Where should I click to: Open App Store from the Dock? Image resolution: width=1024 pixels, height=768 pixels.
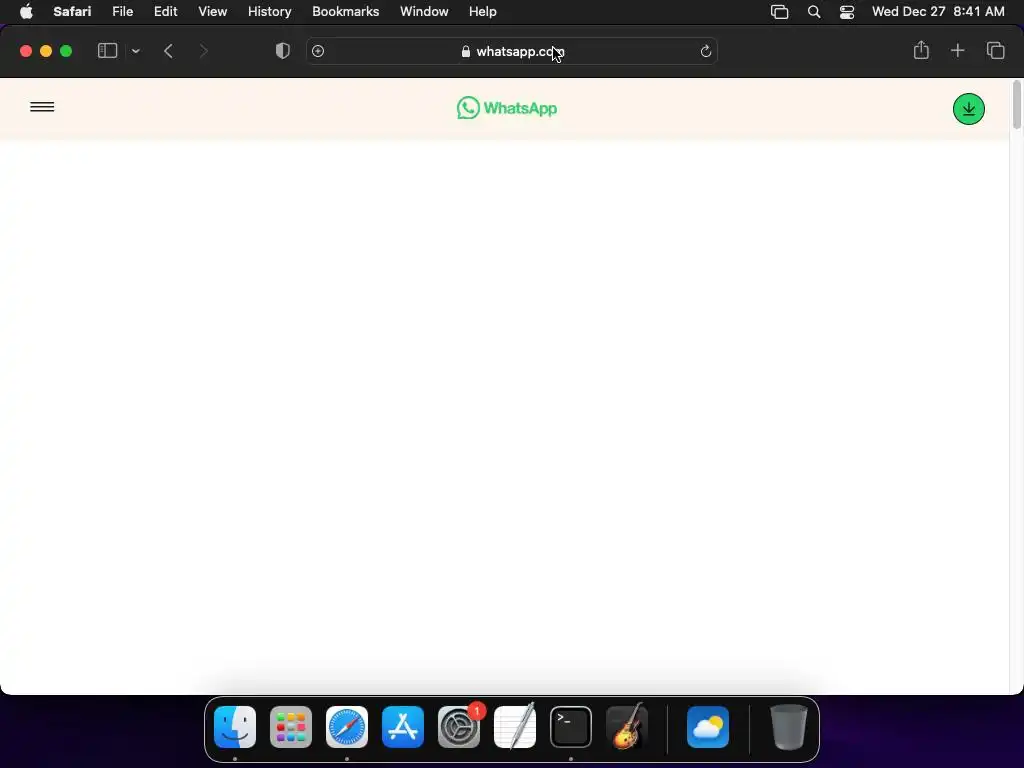[x=403, y=727]
